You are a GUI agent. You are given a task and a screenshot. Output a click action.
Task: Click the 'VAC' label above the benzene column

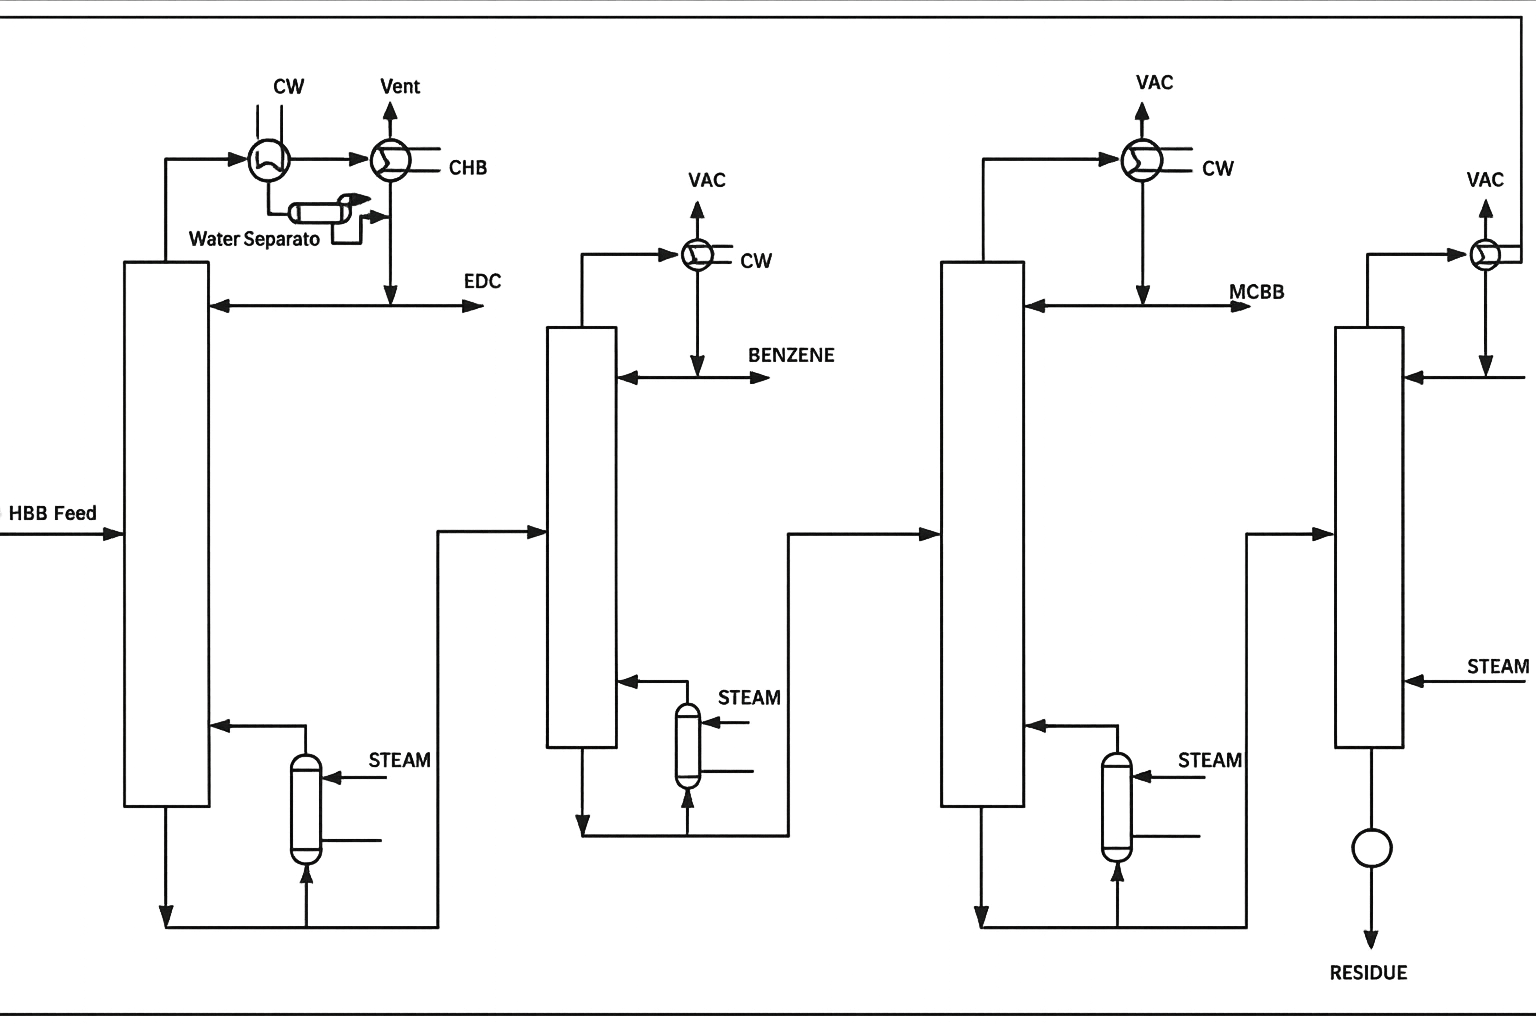point(707,180)
